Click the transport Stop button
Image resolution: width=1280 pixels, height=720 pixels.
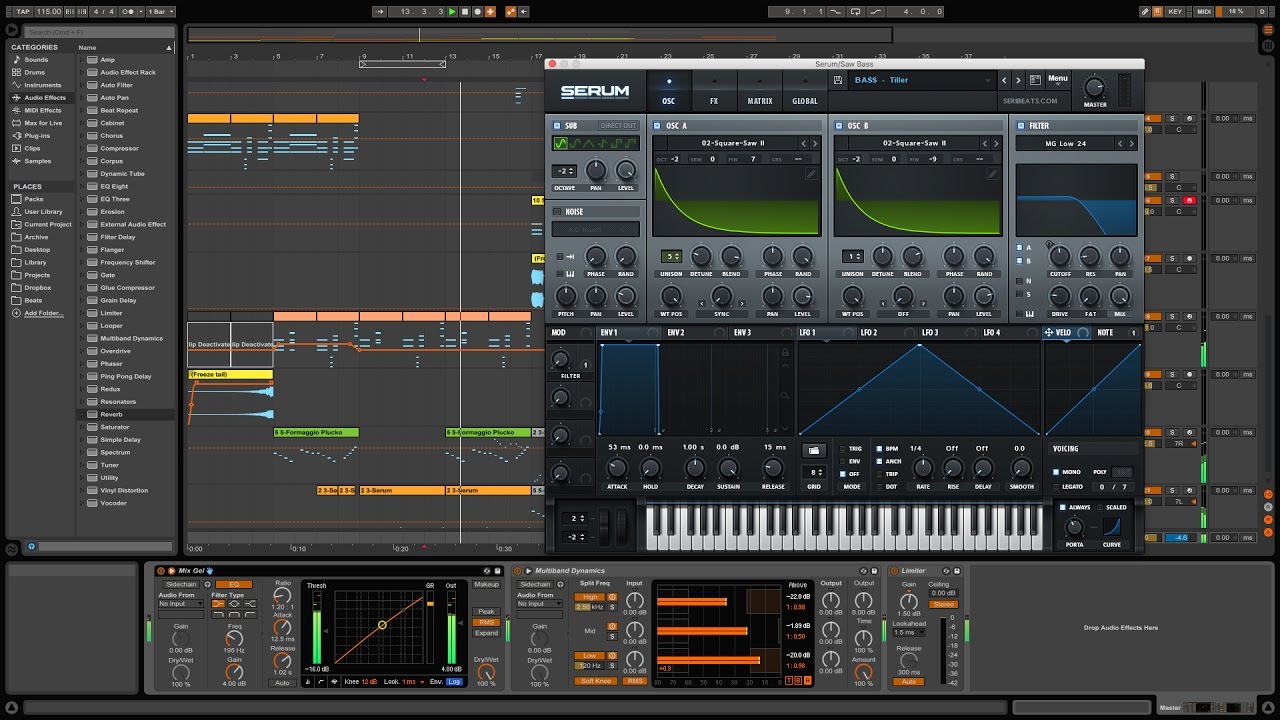click(x=465, y=11)
